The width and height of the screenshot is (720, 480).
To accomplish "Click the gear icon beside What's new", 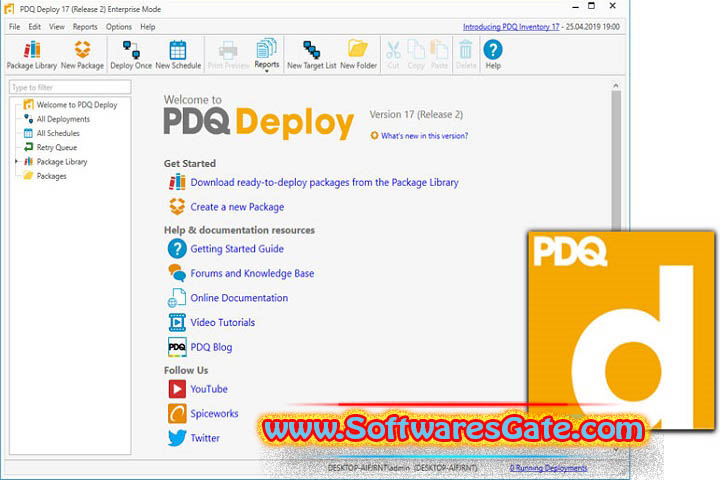I will [374, 136].
